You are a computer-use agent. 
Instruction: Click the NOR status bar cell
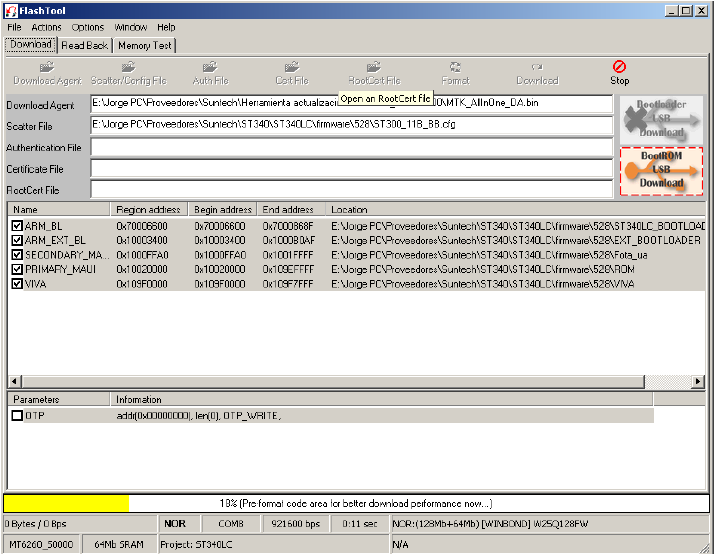tap(179, 524)
